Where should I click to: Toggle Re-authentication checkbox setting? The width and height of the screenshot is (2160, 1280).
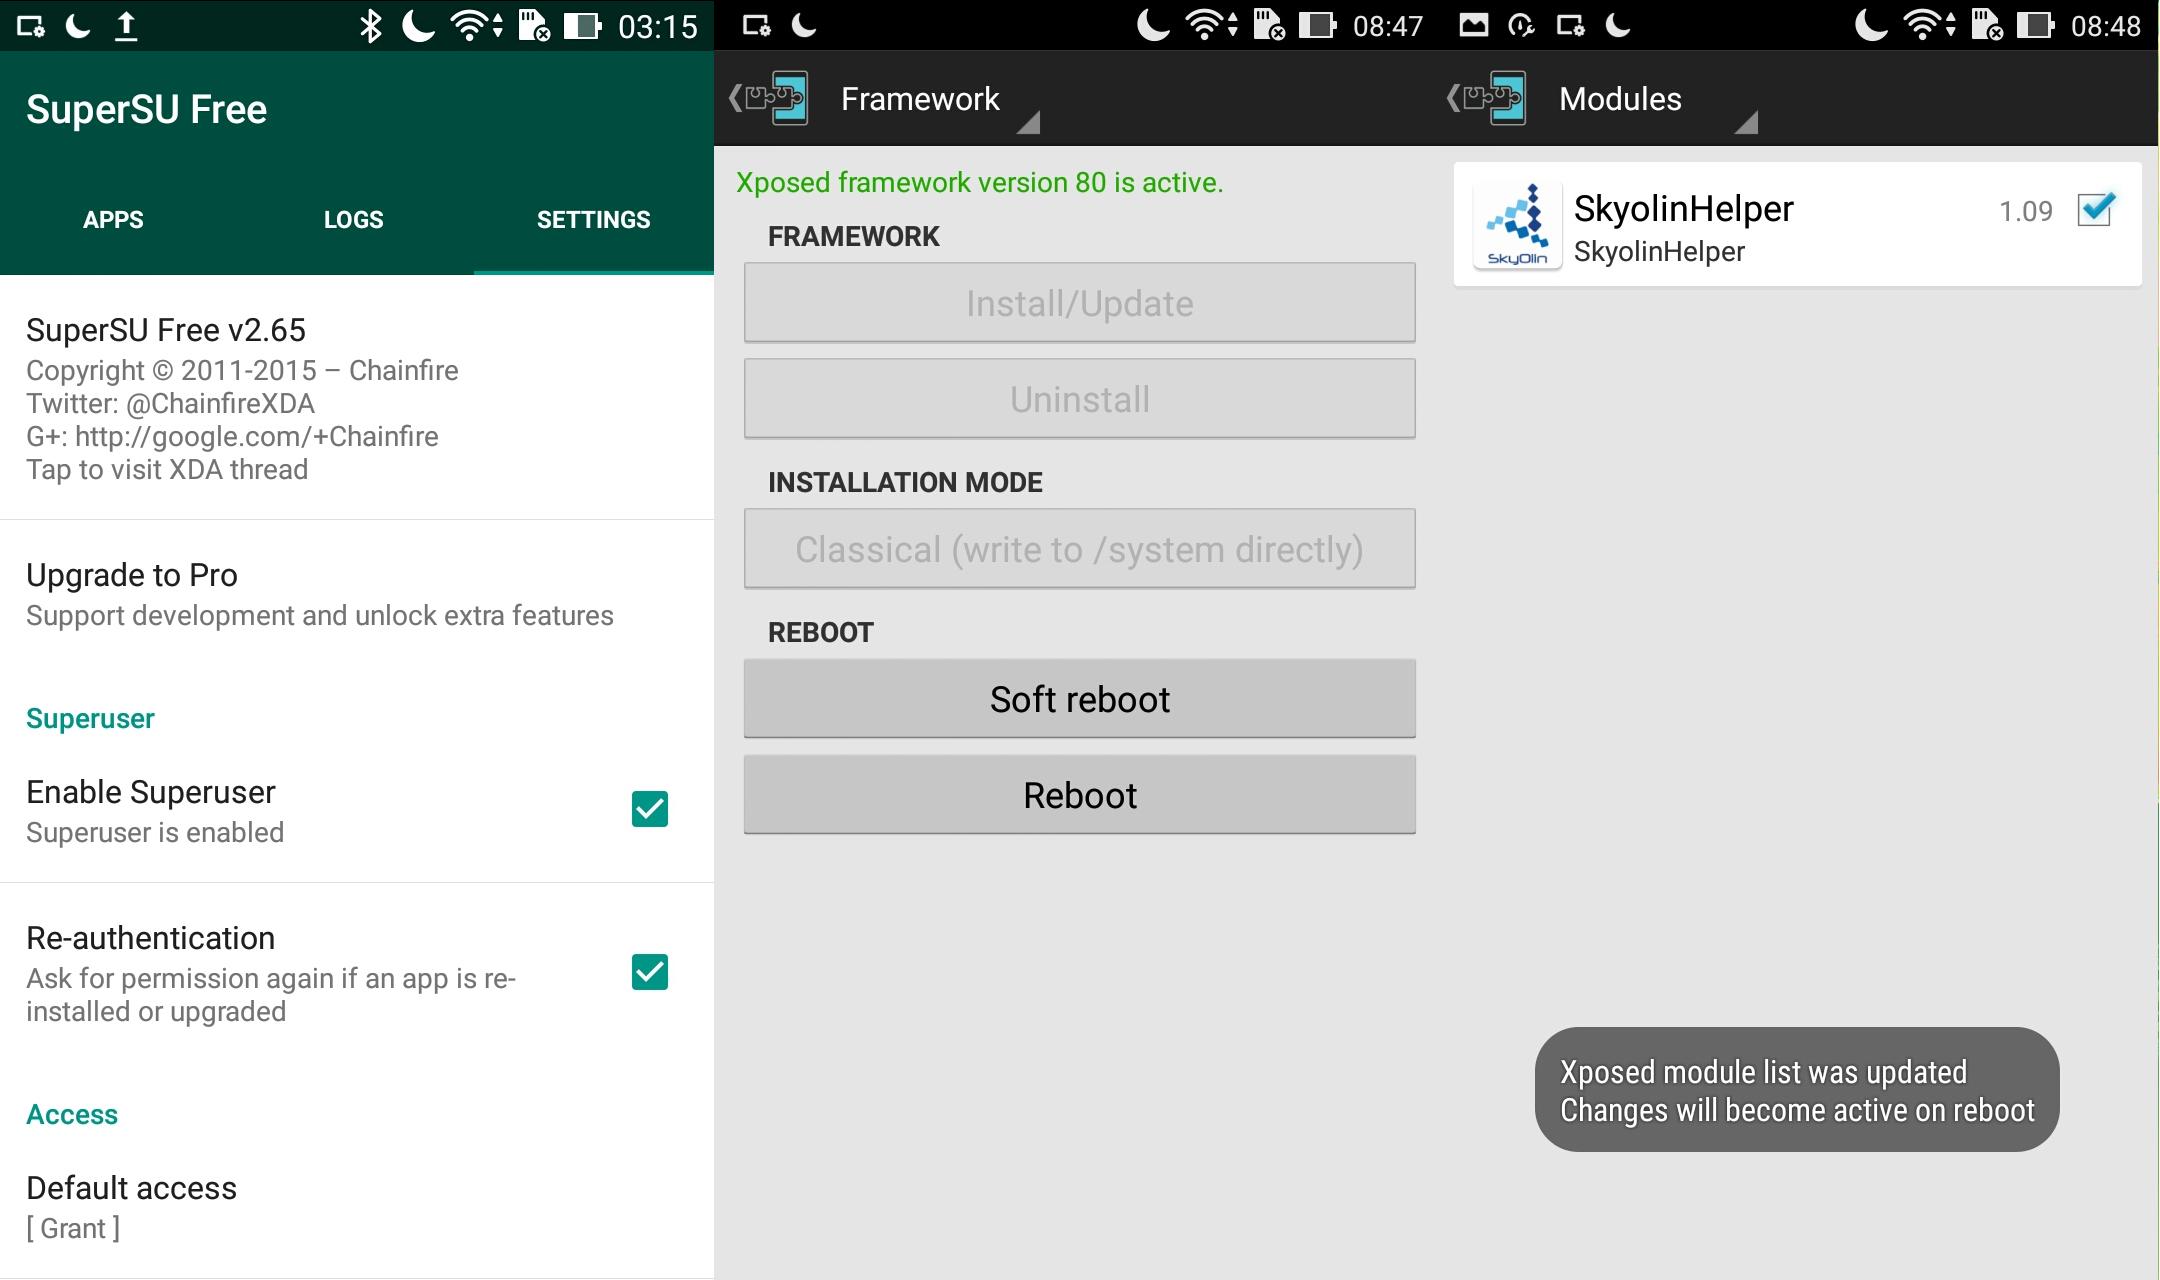pos(650,972)
